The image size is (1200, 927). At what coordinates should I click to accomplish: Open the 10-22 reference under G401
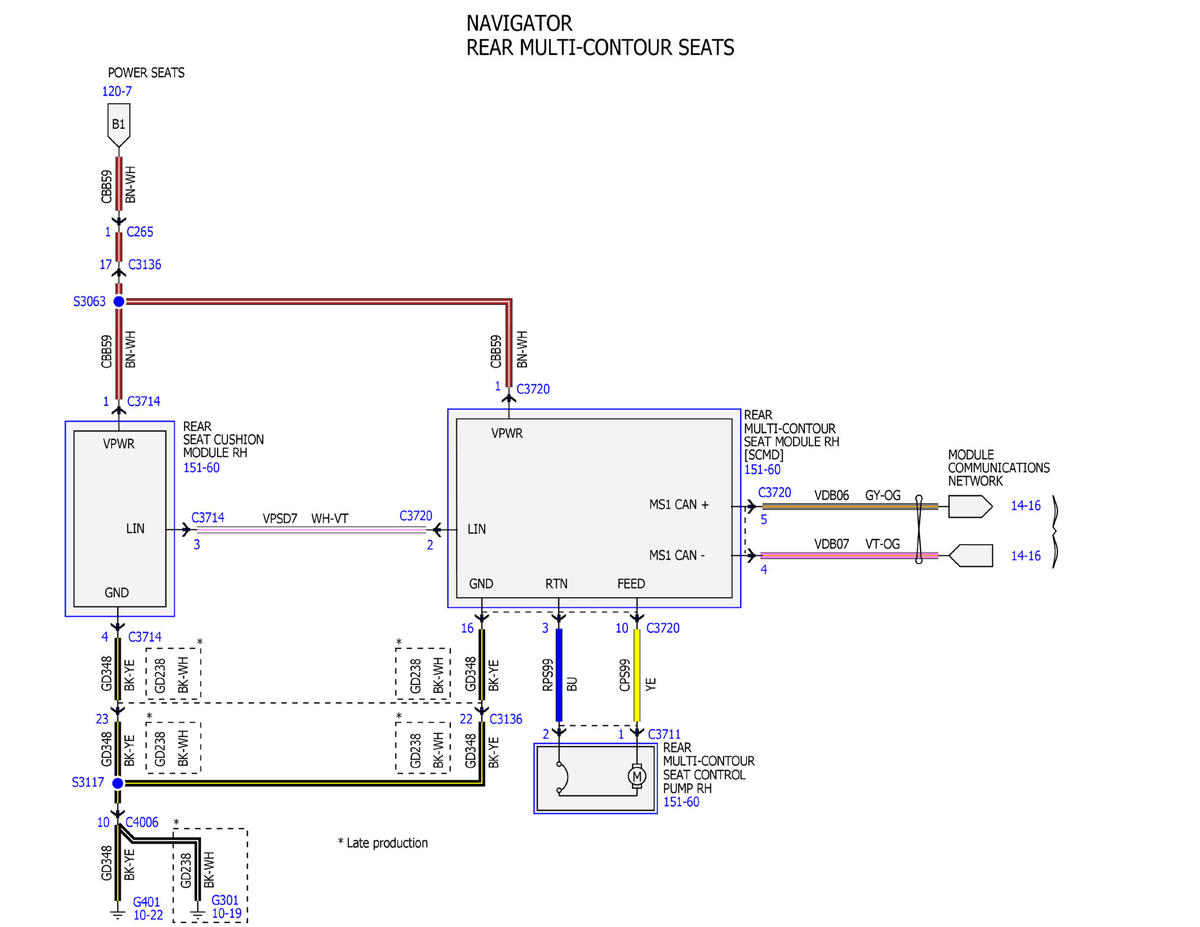(148, 914)
